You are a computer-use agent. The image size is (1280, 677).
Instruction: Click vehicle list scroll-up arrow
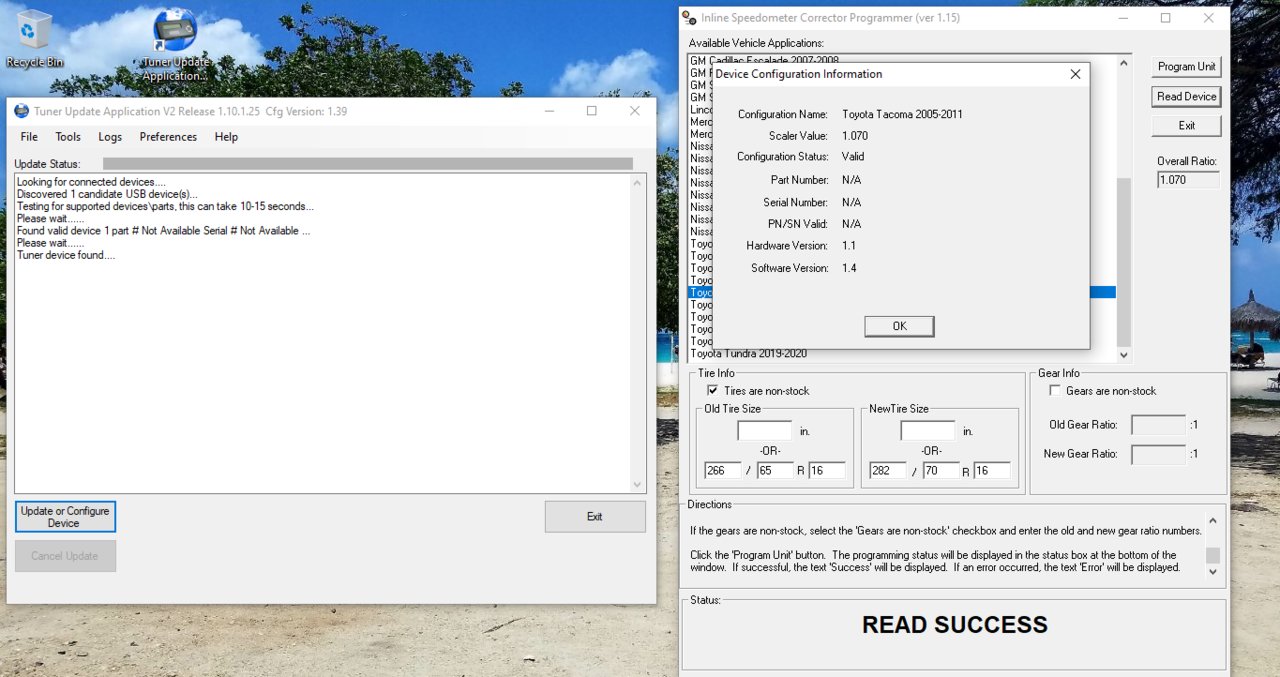pos(1123,64)
